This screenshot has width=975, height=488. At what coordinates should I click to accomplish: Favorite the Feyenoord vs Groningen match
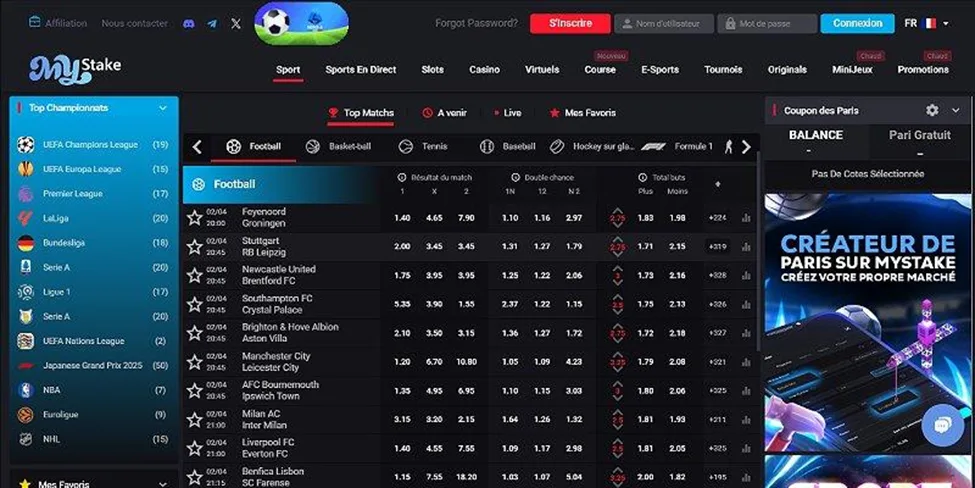coord(194,218)
